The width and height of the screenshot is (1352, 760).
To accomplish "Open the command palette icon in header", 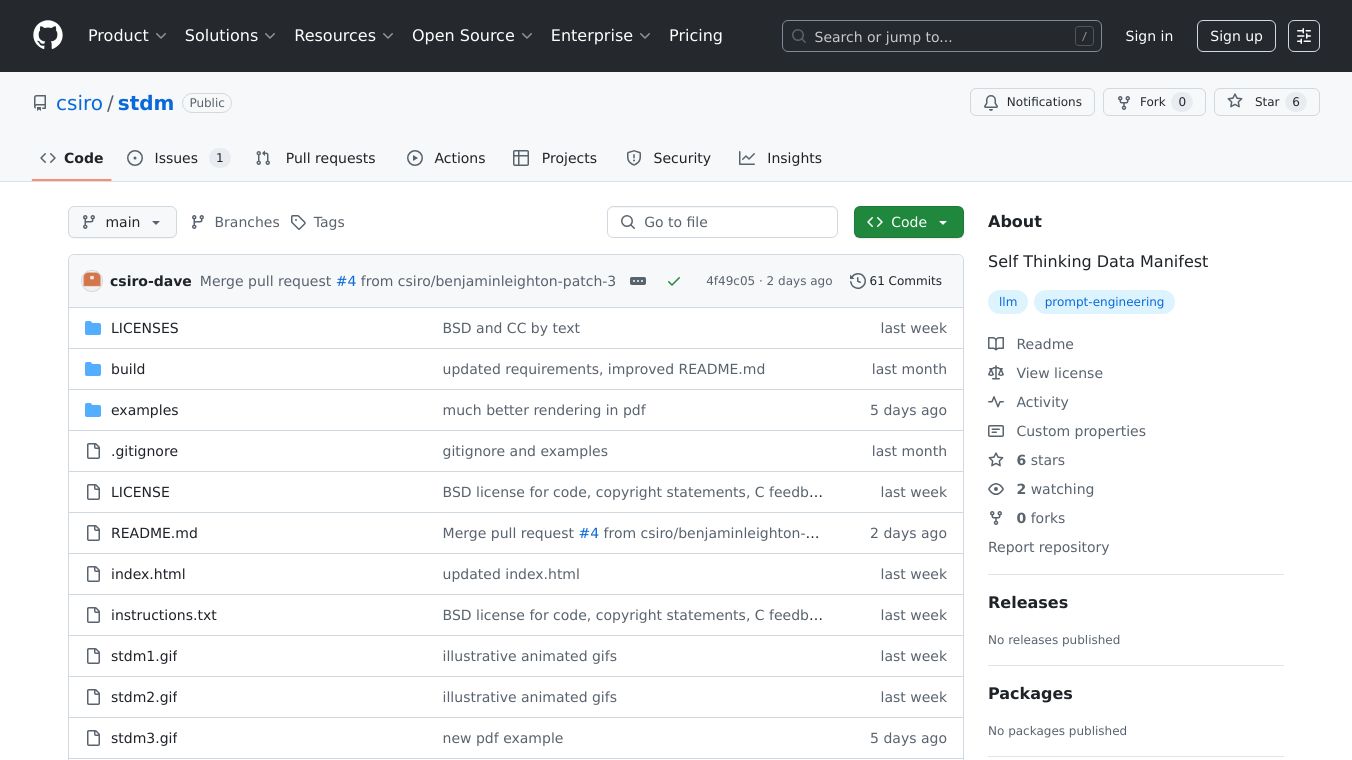I will [1303, 36].
